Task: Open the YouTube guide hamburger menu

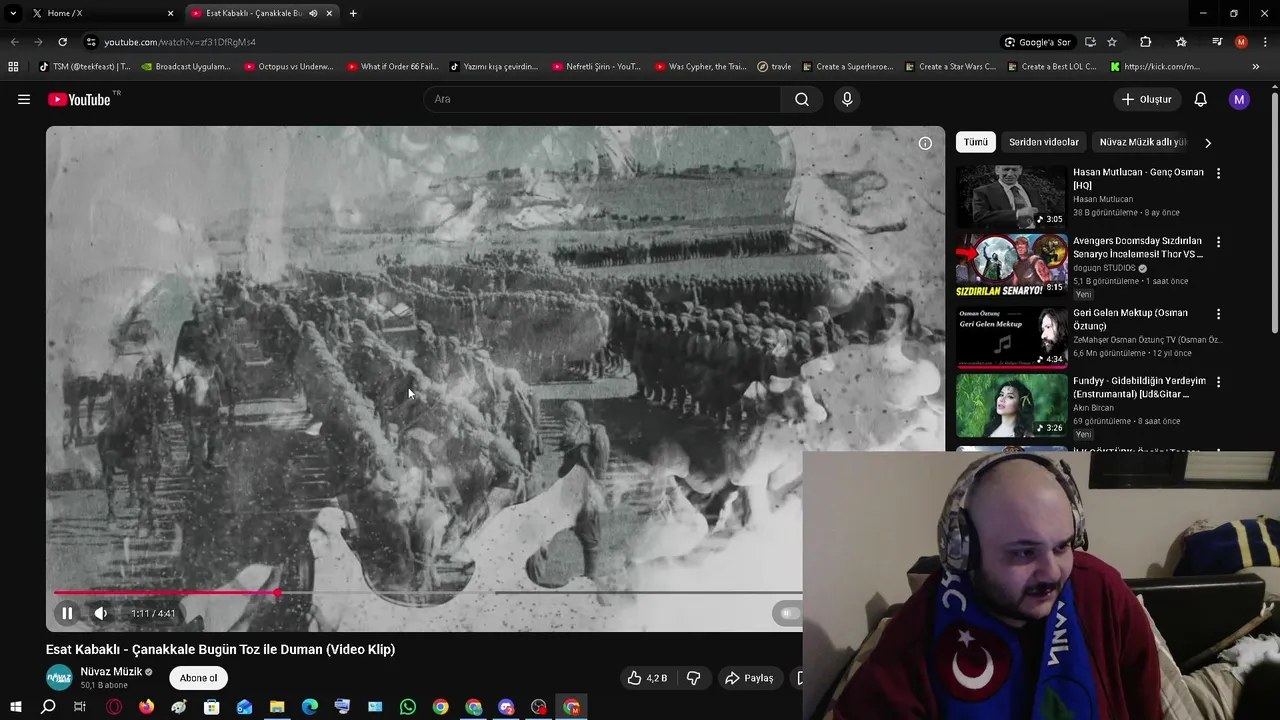Action: tap(24, 99)
